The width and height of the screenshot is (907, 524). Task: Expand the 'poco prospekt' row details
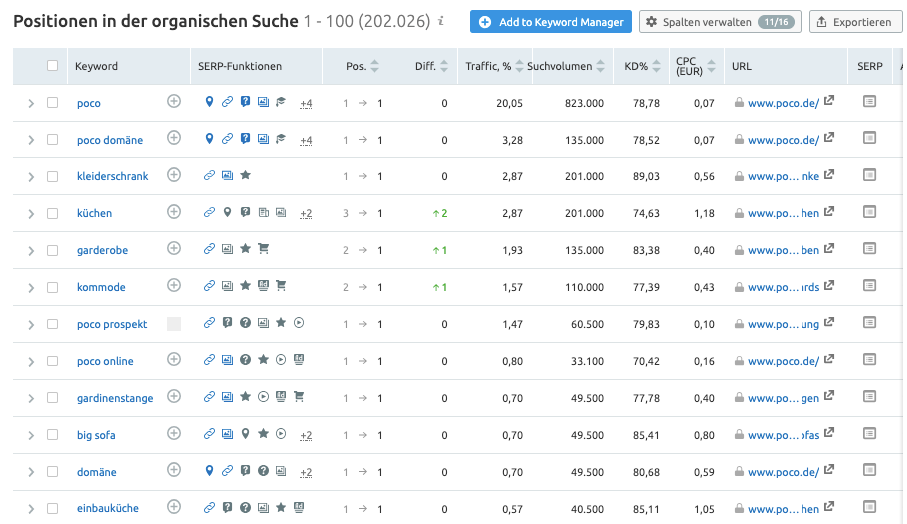pyautogui.click(x=31, y=324)
